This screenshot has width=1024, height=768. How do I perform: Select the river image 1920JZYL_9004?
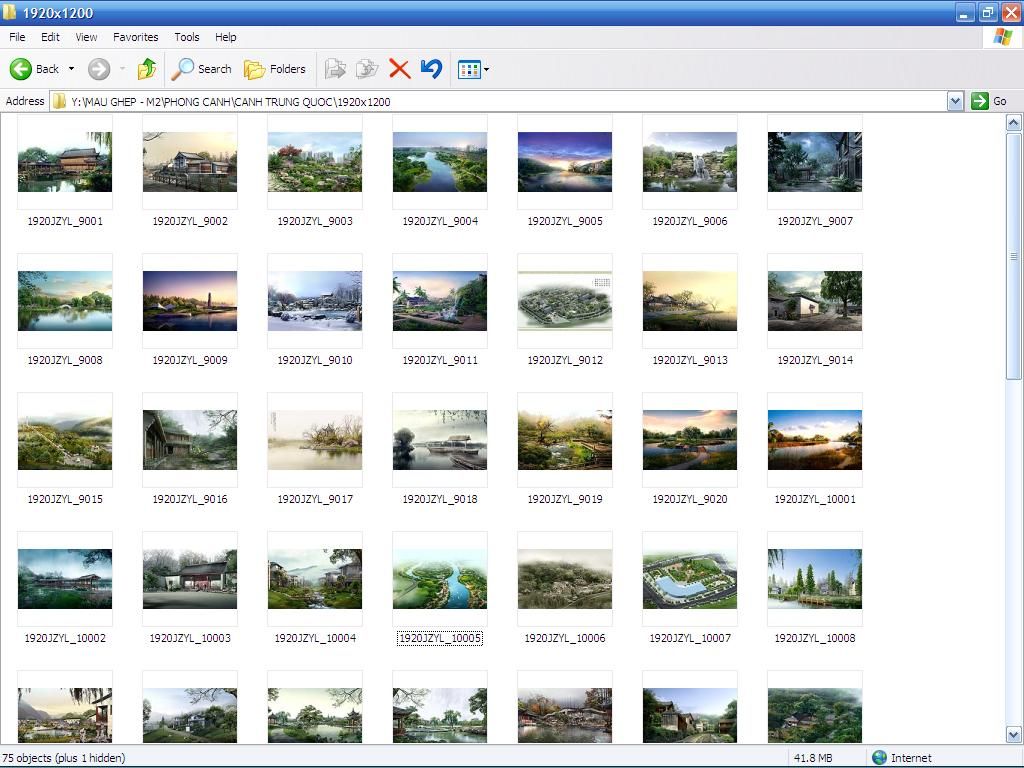[440, 162]
